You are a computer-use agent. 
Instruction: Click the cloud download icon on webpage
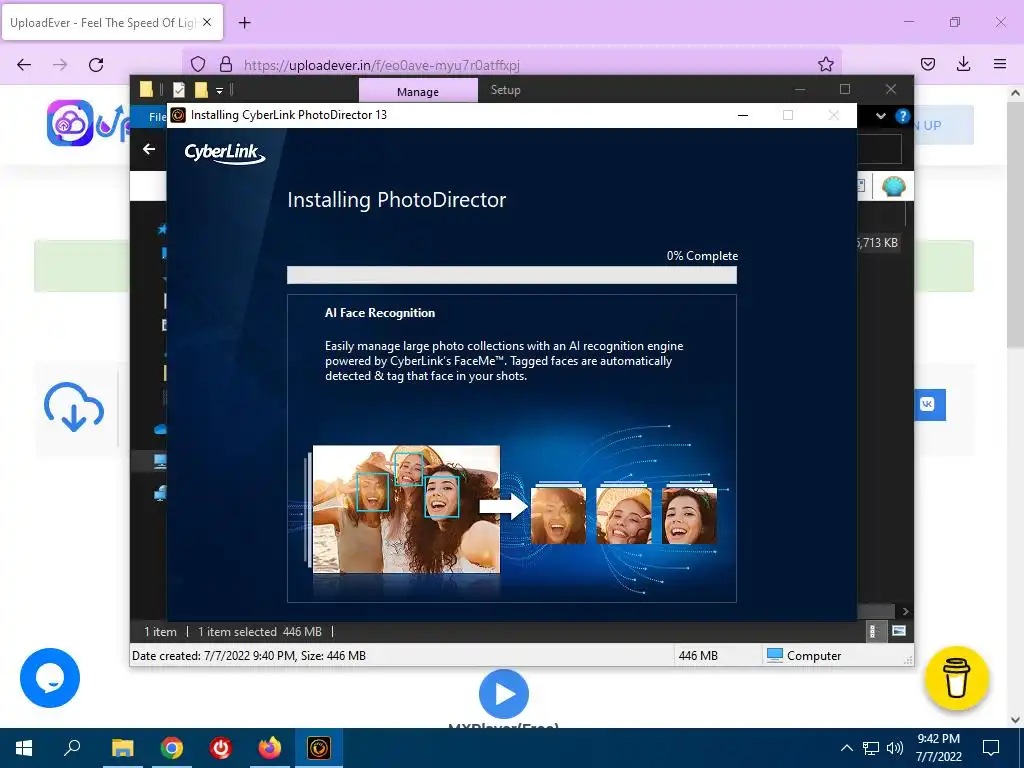74,408
